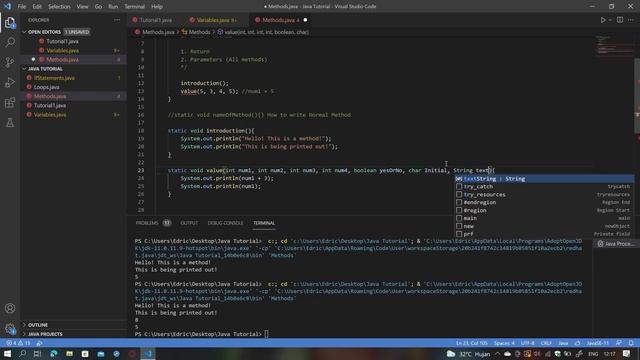Open the File menu
Image resolution: width=640 pixels, height=360 pixels.
click(x=22, y=7)
